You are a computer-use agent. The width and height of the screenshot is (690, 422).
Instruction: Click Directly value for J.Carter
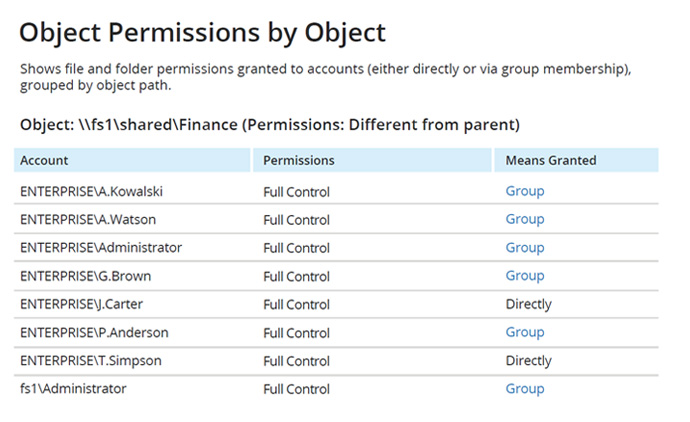pos(529,304)
